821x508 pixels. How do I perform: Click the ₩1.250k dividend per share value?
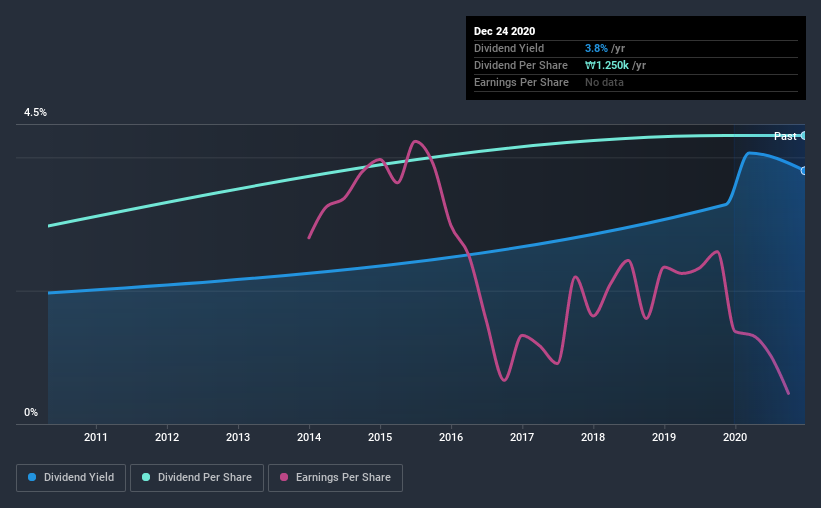click(607, 65)
